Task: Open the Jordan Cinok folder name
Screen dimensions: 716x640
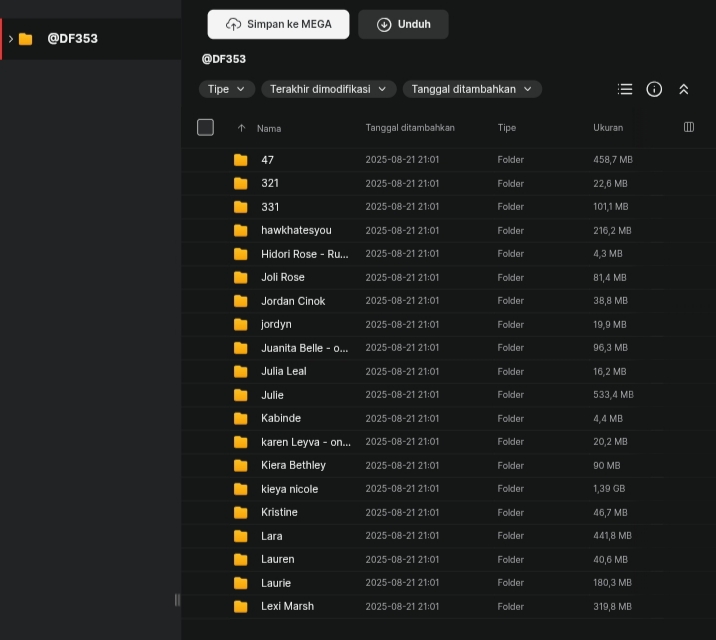Action: (293, 301)
